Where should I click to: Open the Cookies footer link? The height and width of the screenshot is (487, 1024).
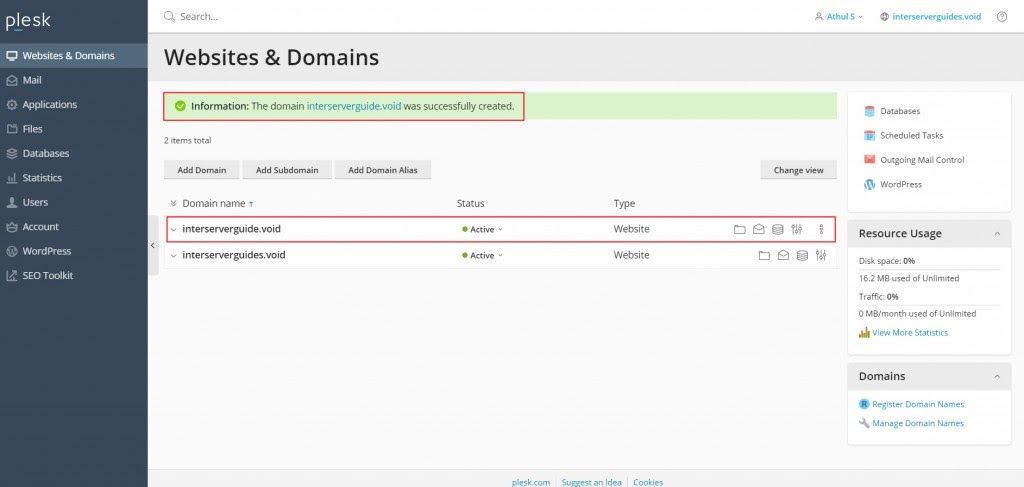click(648, 482)
